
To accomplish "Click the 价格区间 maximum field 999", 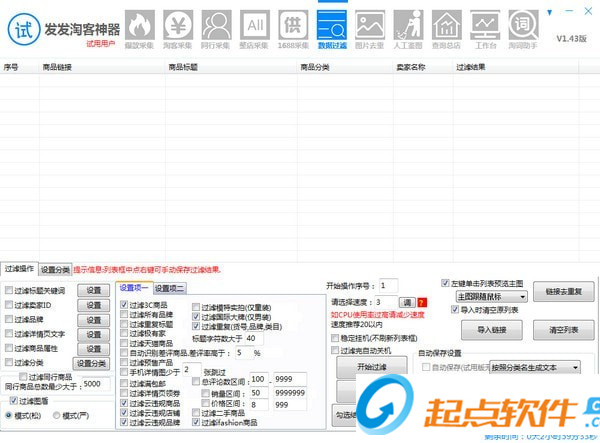I will 290,405.
